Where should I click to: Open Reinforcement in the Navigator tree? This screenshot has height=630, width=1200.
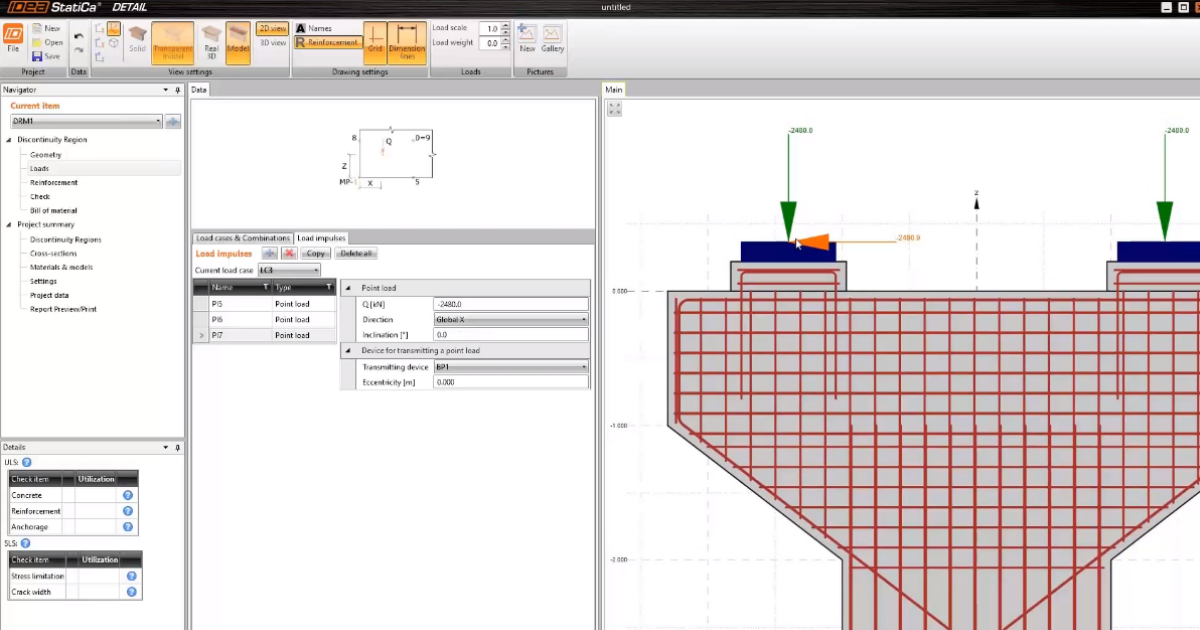(x=53, y=183)
